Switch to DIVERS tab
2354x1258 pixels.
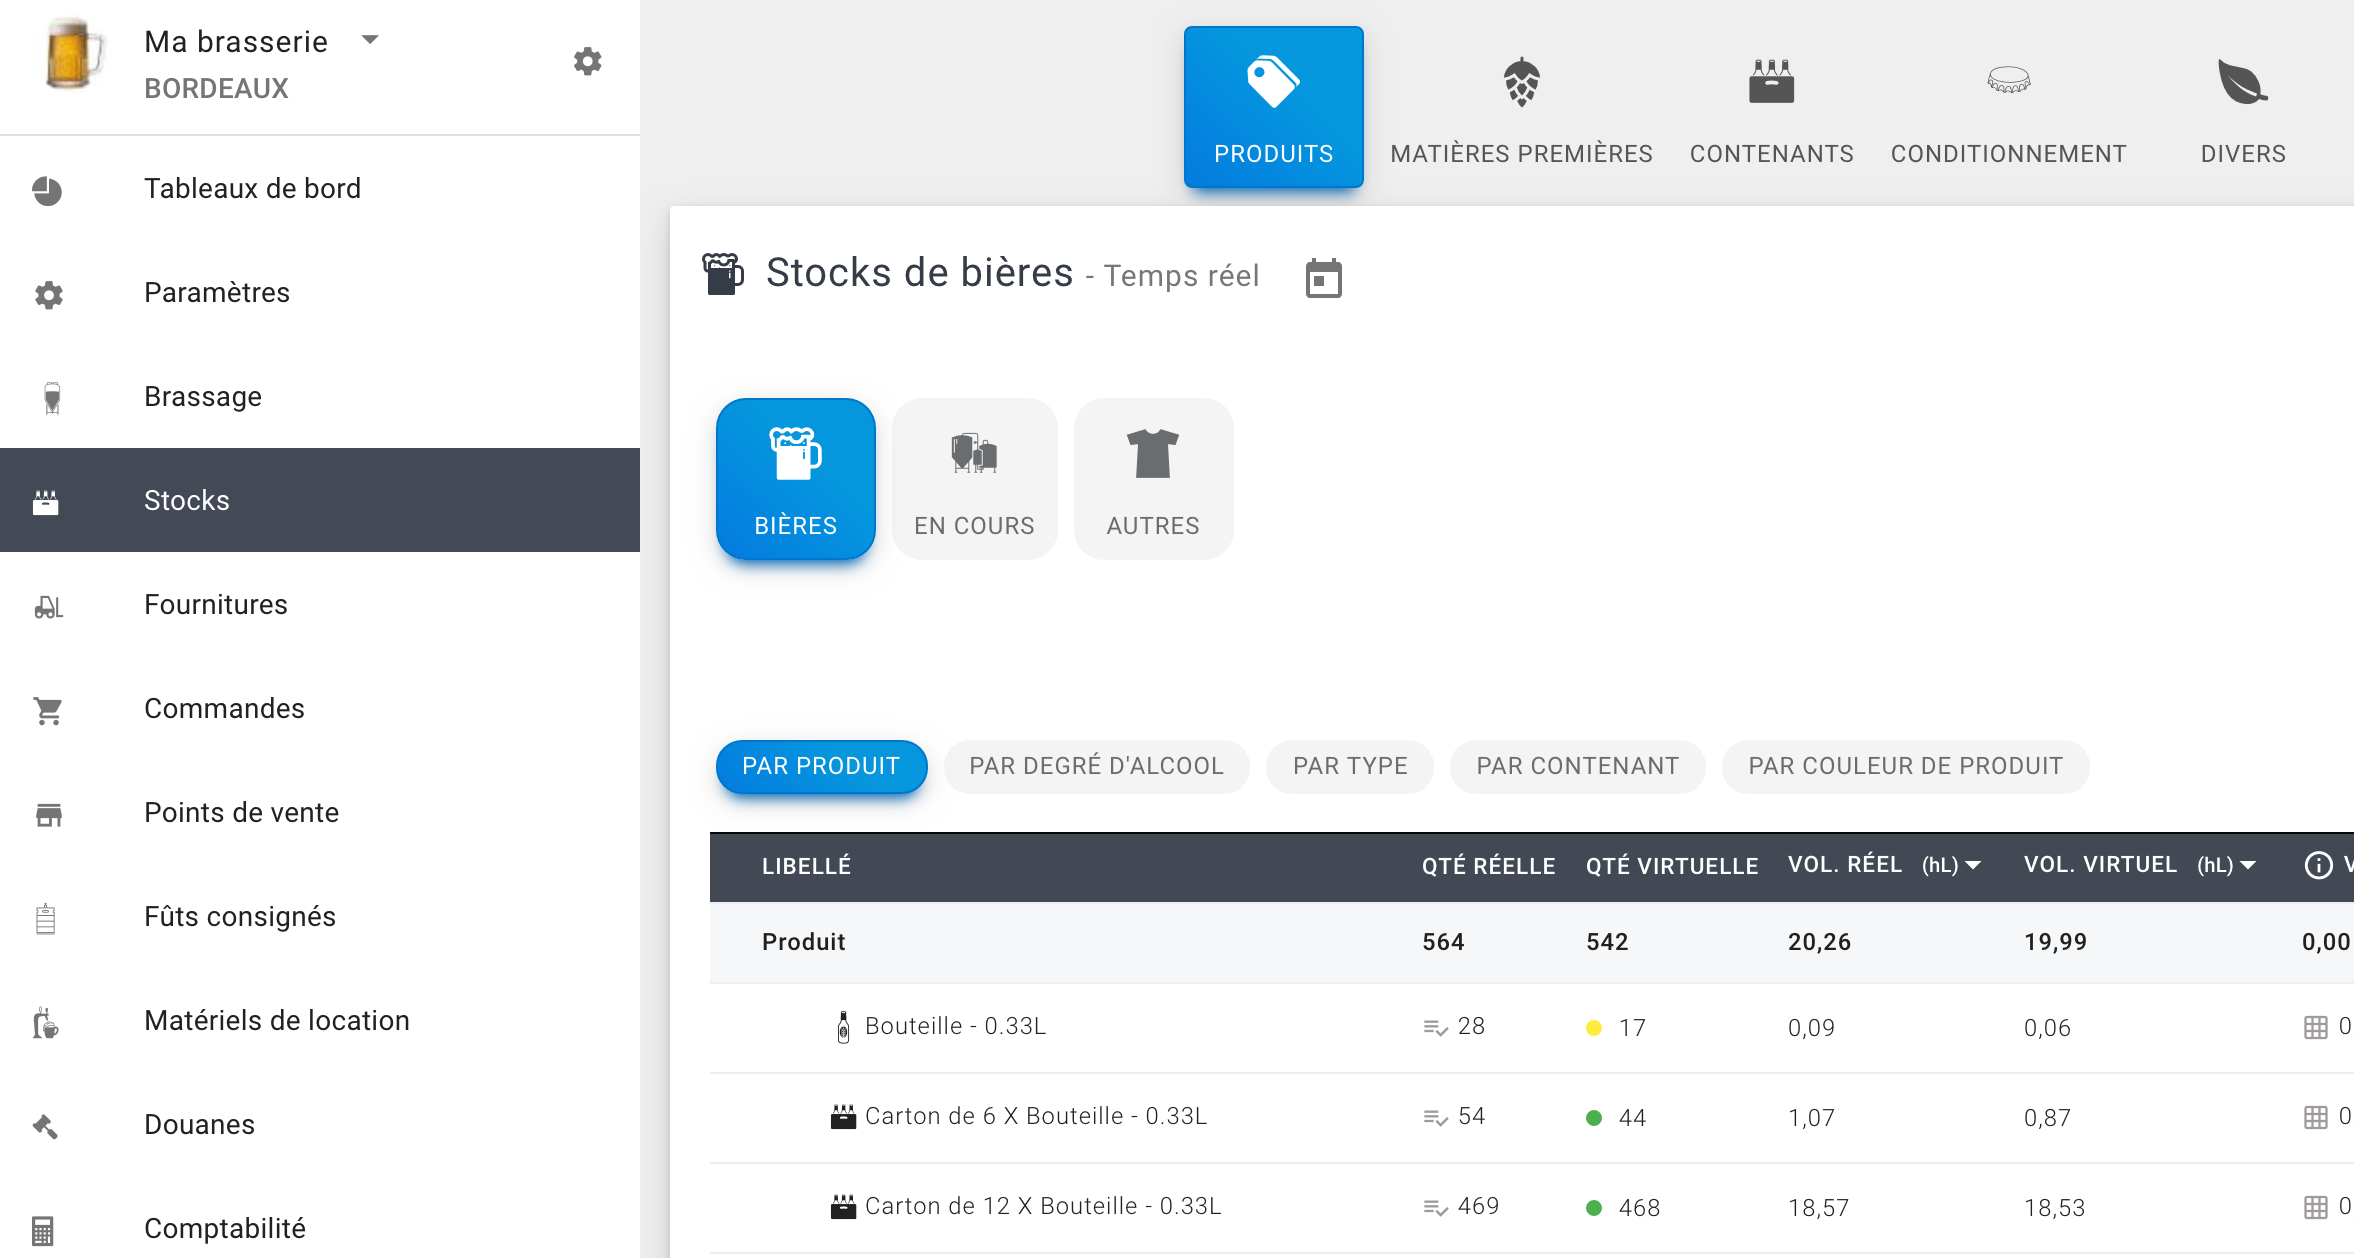click(x=2243, y=107)
